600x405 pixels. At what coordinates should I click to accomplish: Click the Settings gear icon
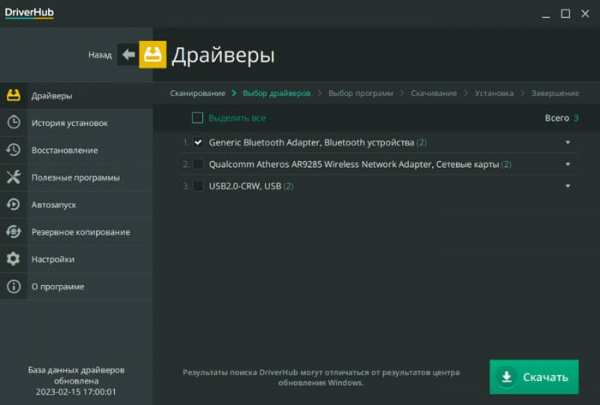click(13, 259)
